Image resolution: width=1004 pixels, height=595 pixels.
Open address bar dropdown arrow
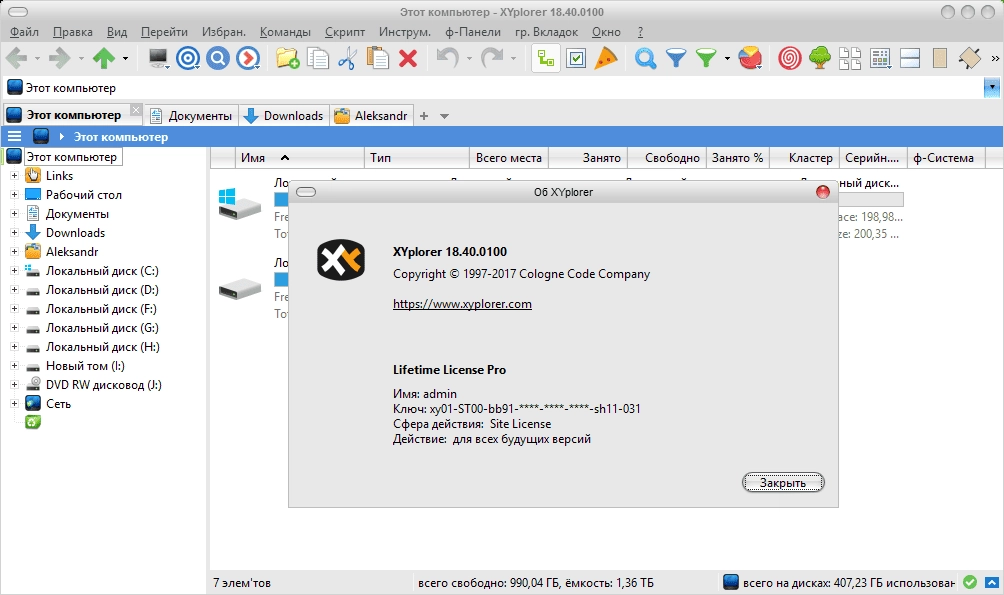click(x=992, y=86)
